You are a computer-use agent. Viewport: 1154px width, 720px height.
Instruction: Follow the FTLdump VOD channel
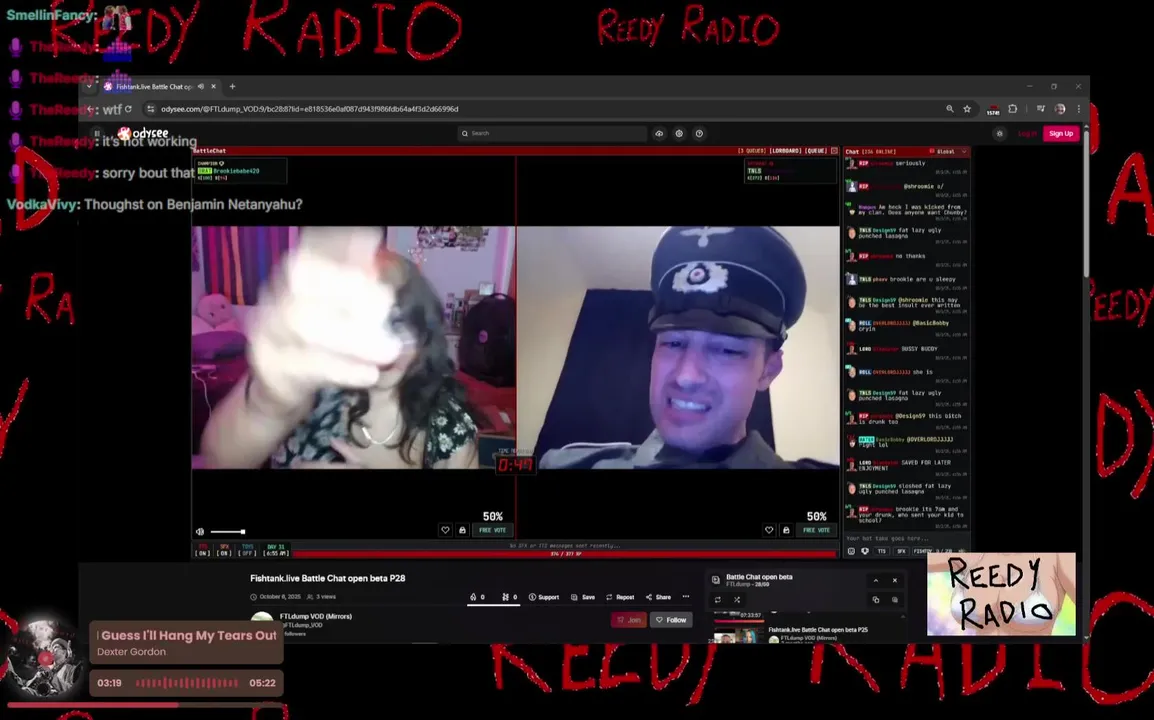[671, 620]
